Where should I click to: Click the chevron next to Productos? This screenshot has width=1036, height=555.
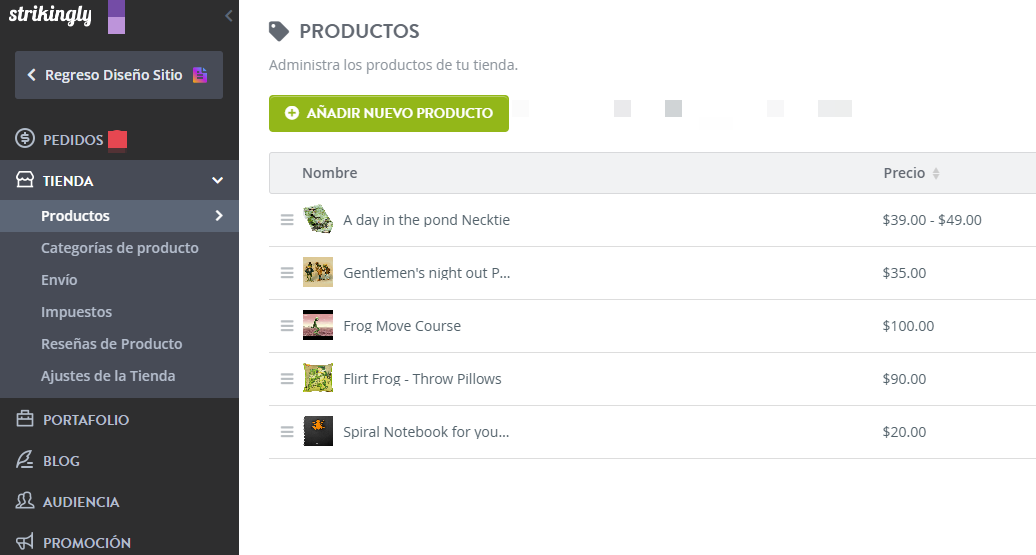[x=219, y=215]
